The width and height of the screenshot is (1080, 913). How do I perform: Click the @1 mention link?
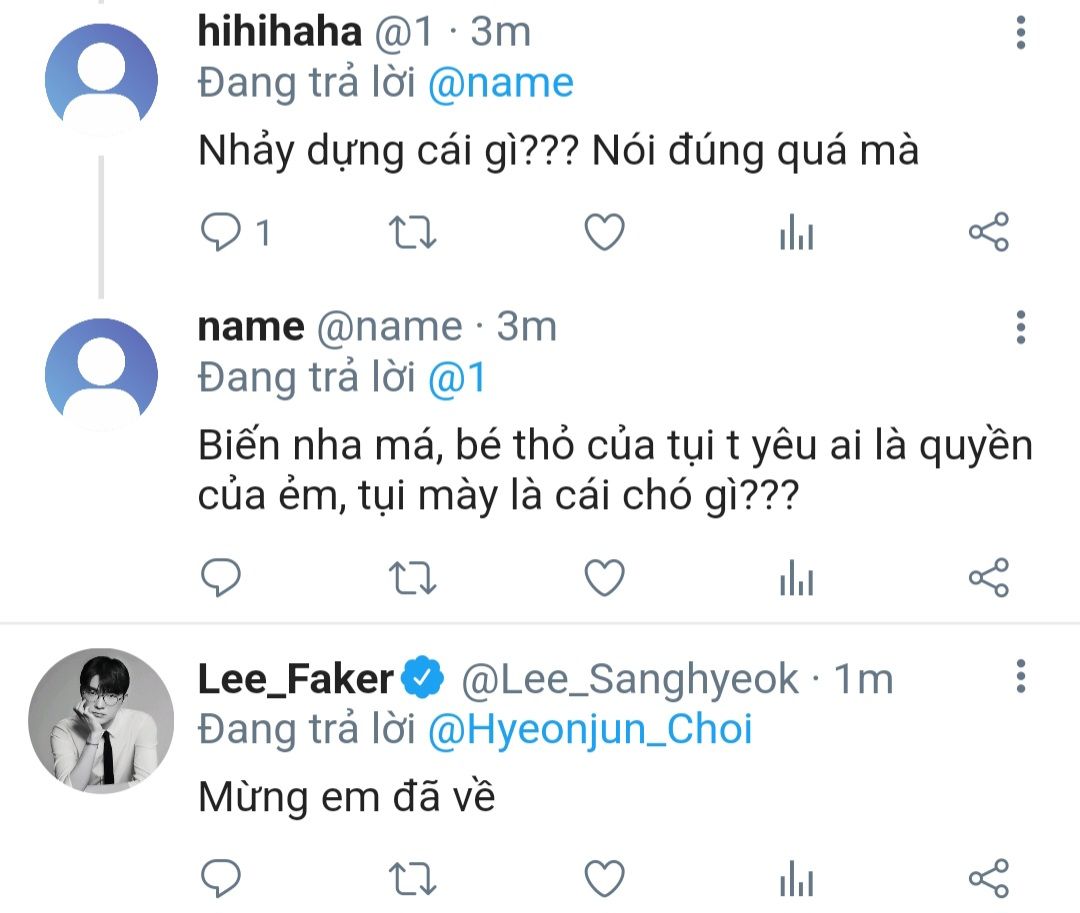pyautogui.click(x=456, y=378)
